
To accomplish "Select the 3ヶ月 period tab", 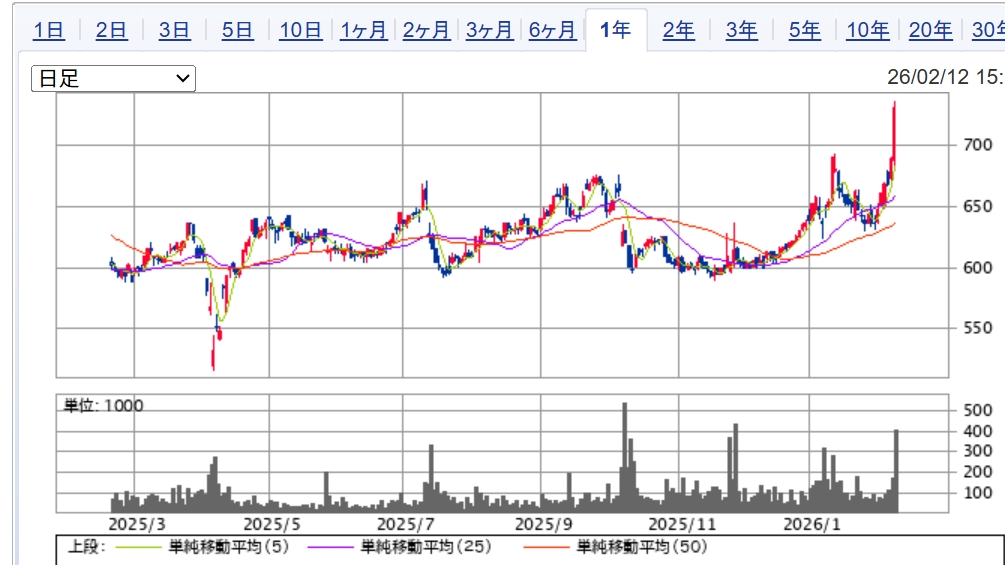I will click(x=489, y=31).
